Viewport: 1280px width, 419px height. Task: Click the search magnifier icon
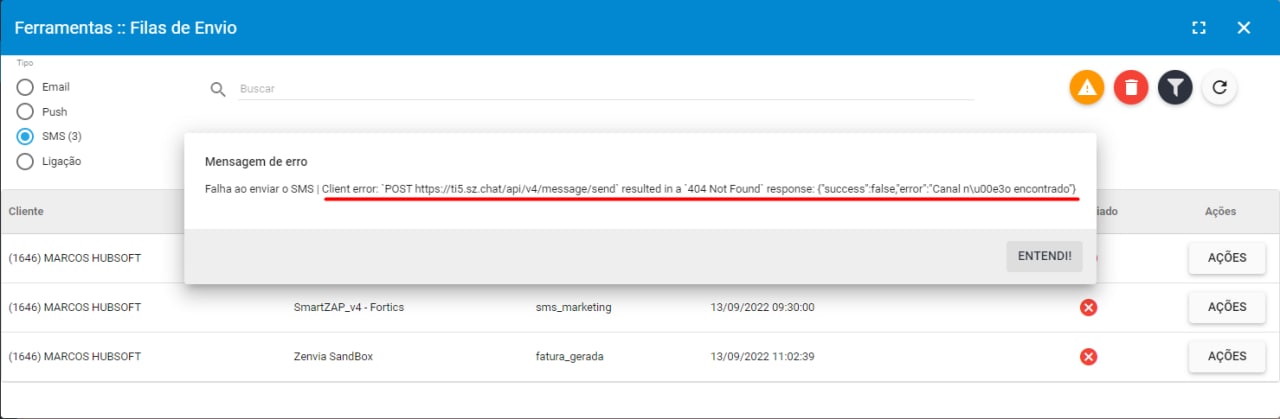click(x=218, y=89)
